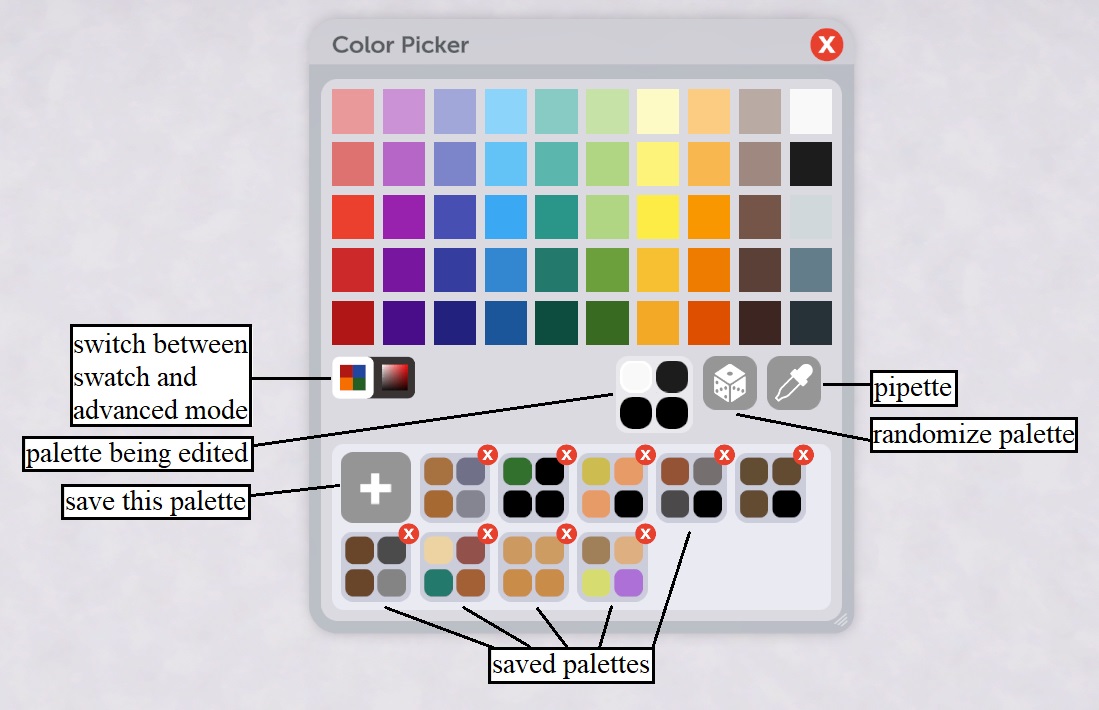Close the Color Picker window

827,45
